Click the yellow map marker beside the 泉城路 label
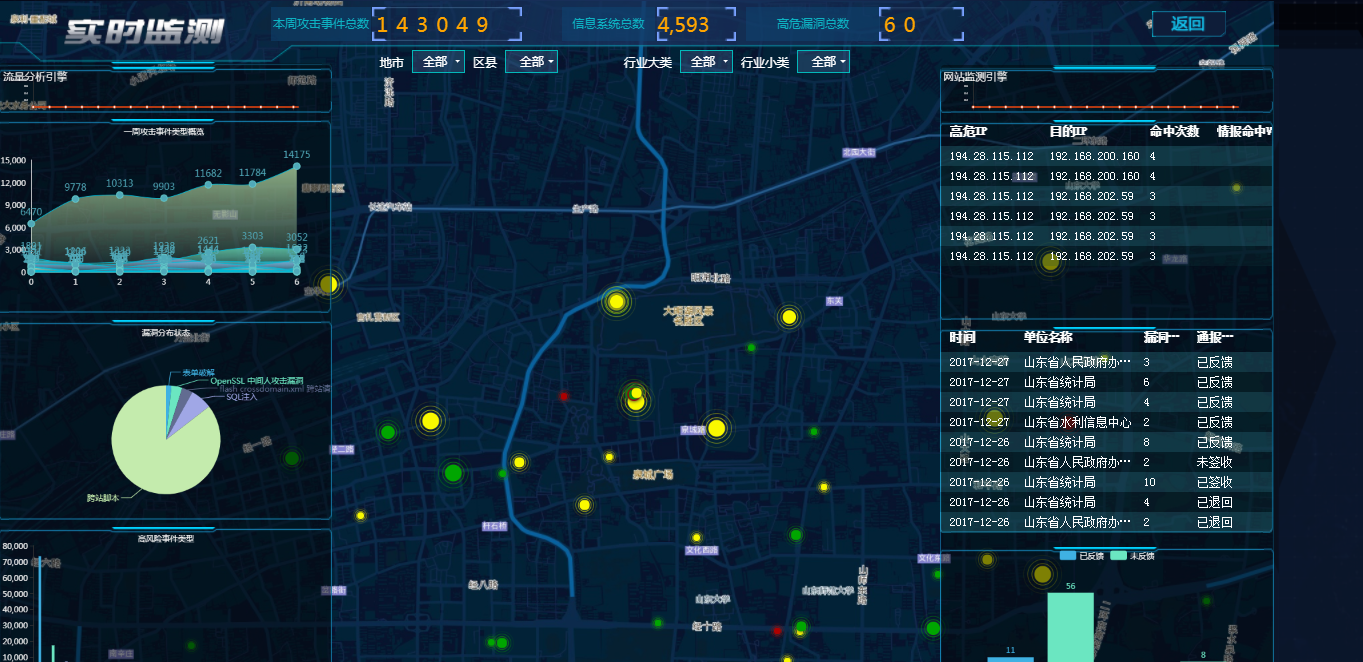The image size is (1363, 662). coord(716,428)
